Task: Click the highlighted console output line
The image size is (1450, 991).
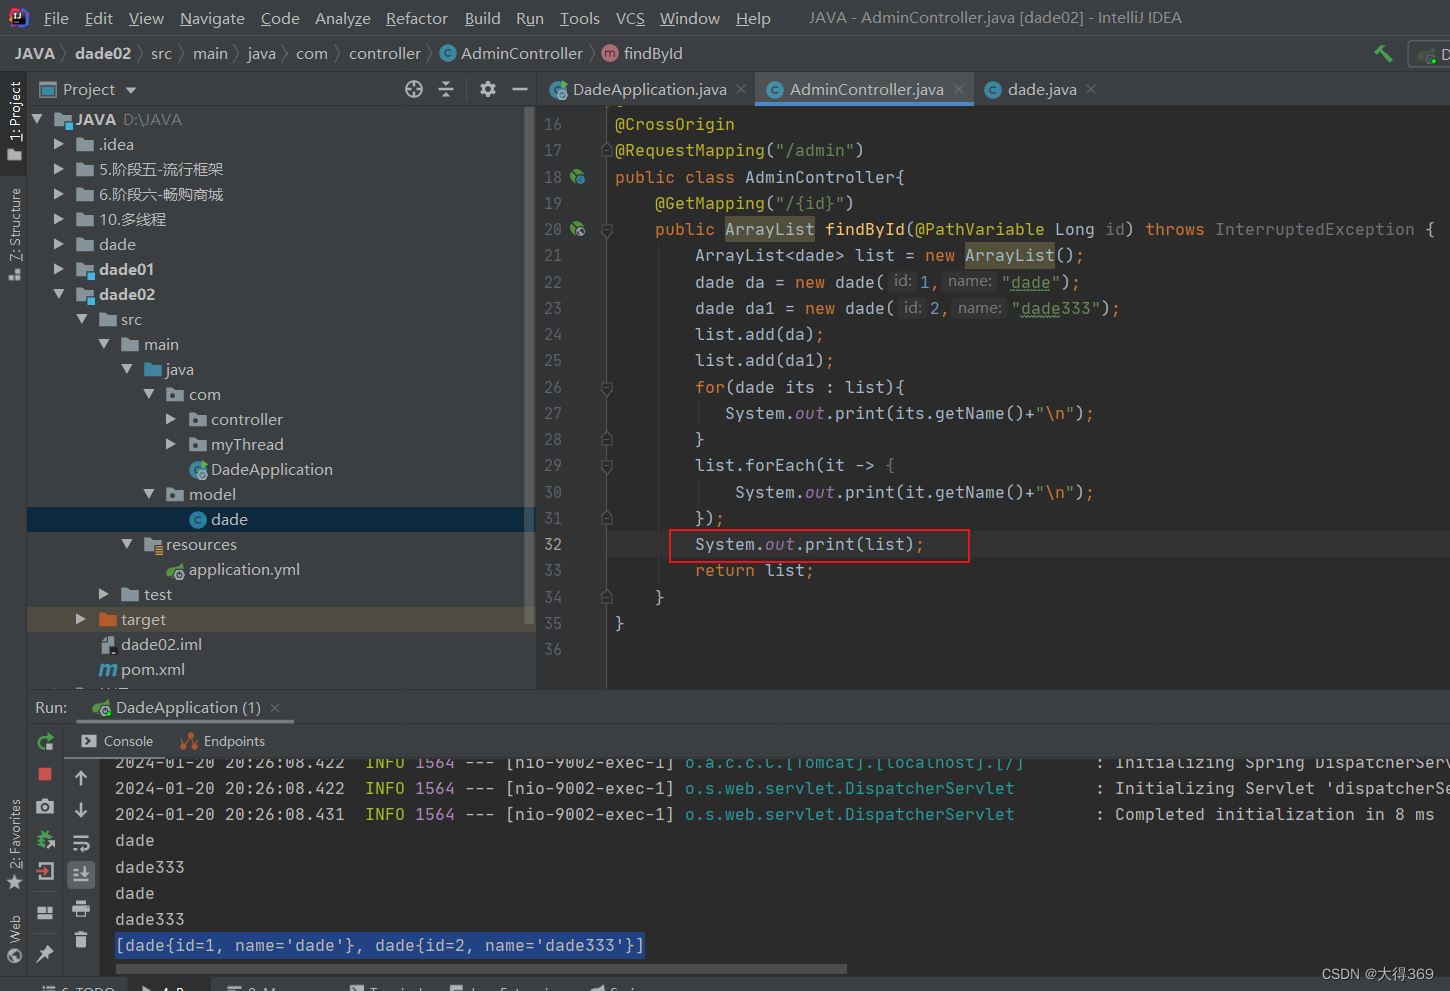Action: click(380, 945)
